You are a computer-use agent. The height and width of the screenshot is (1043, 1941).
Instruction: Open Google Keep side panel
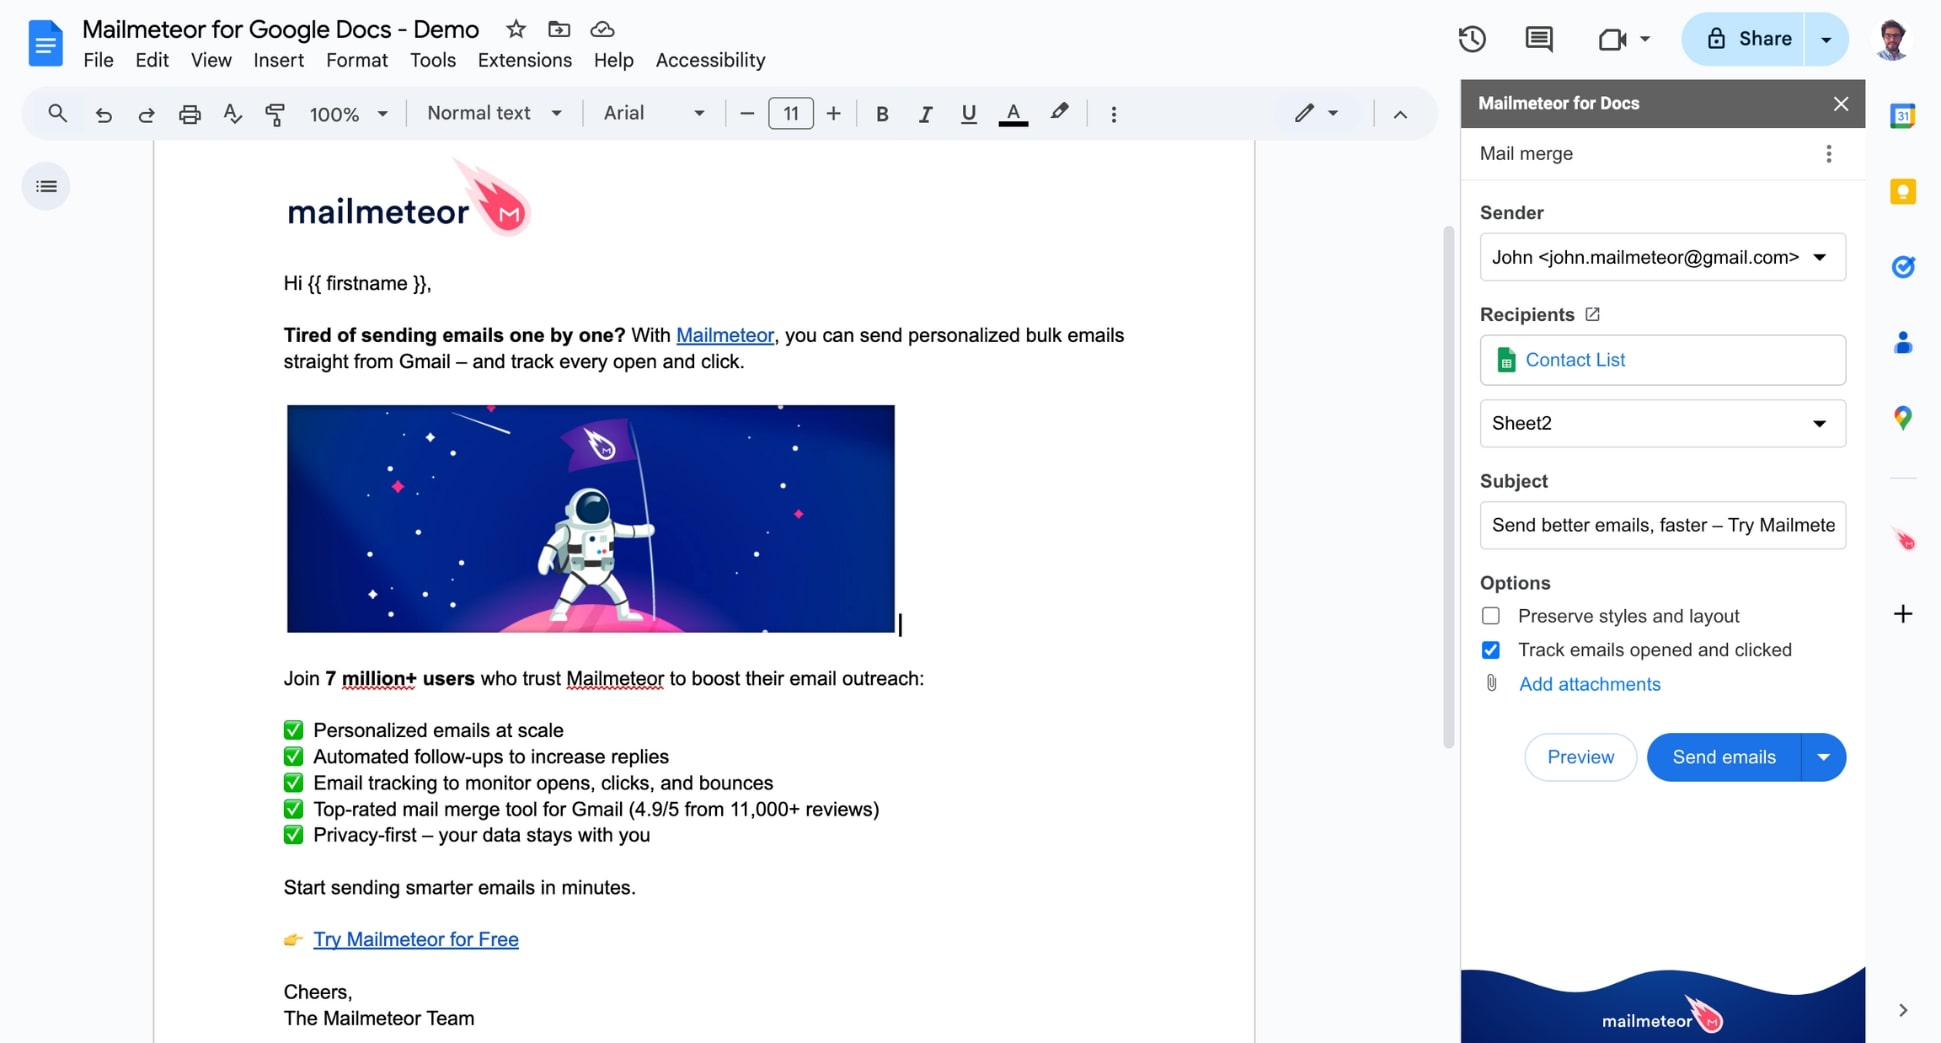coord(1902,191)
